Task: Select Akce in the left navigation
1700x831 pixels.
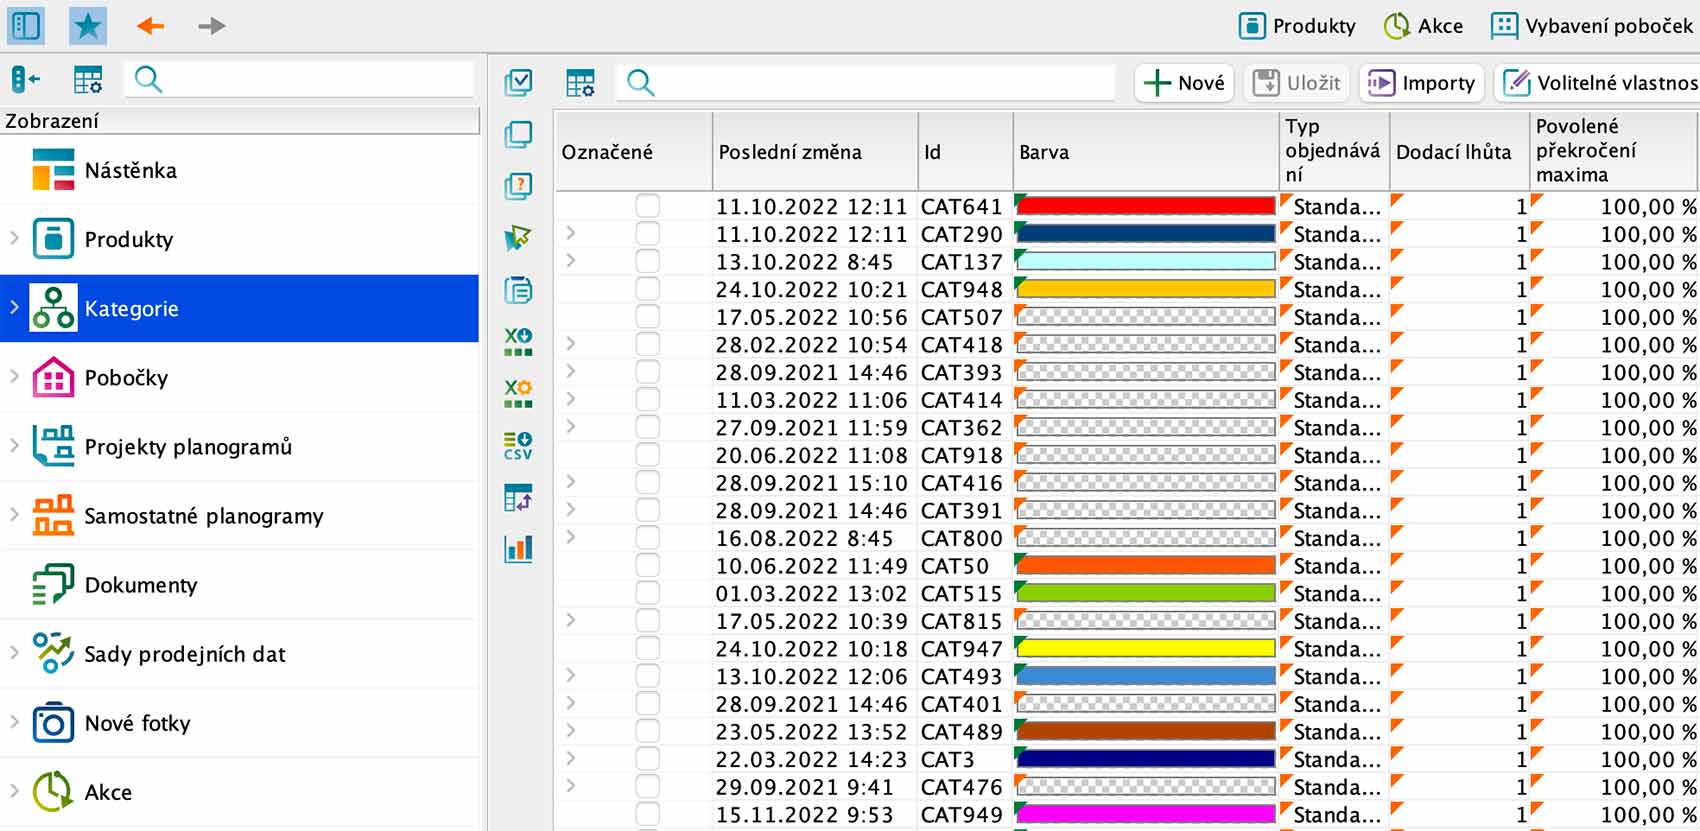Action: click(240, 791)
